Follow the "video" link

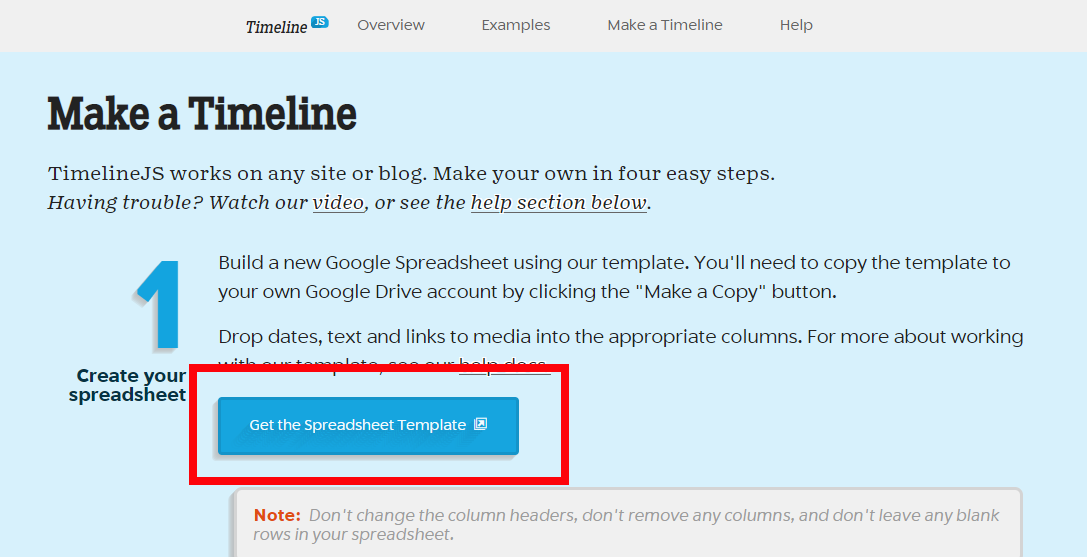tap(338, 203)
